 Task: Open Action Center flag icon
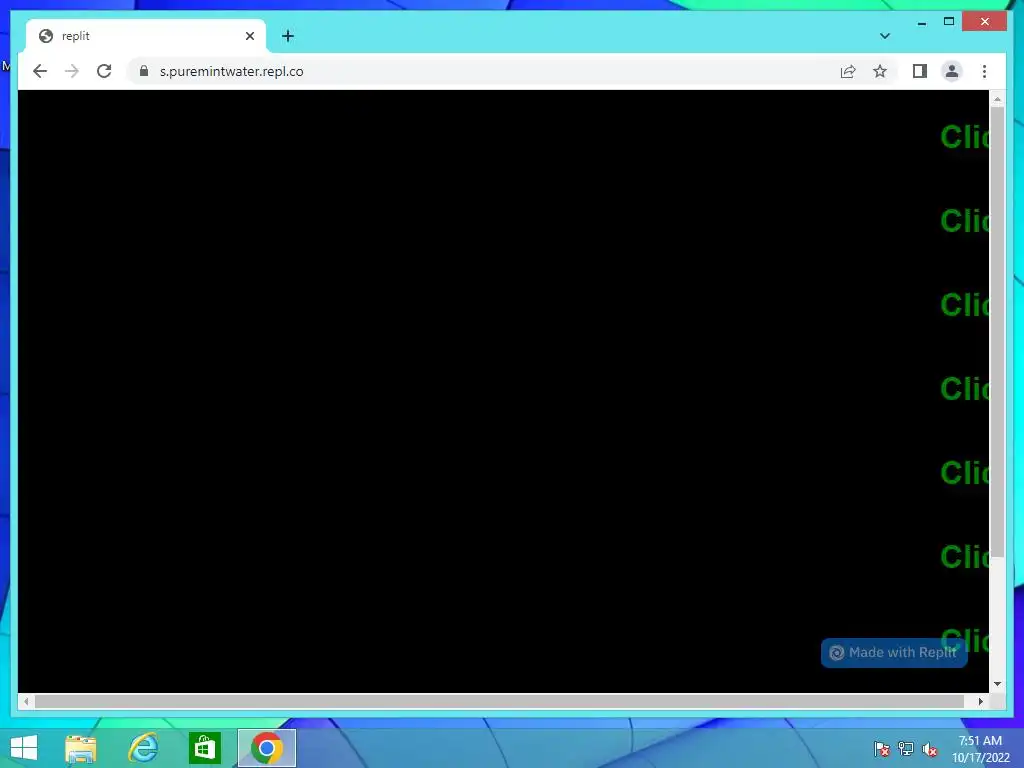pyautogui.click(x=882, y=749)
